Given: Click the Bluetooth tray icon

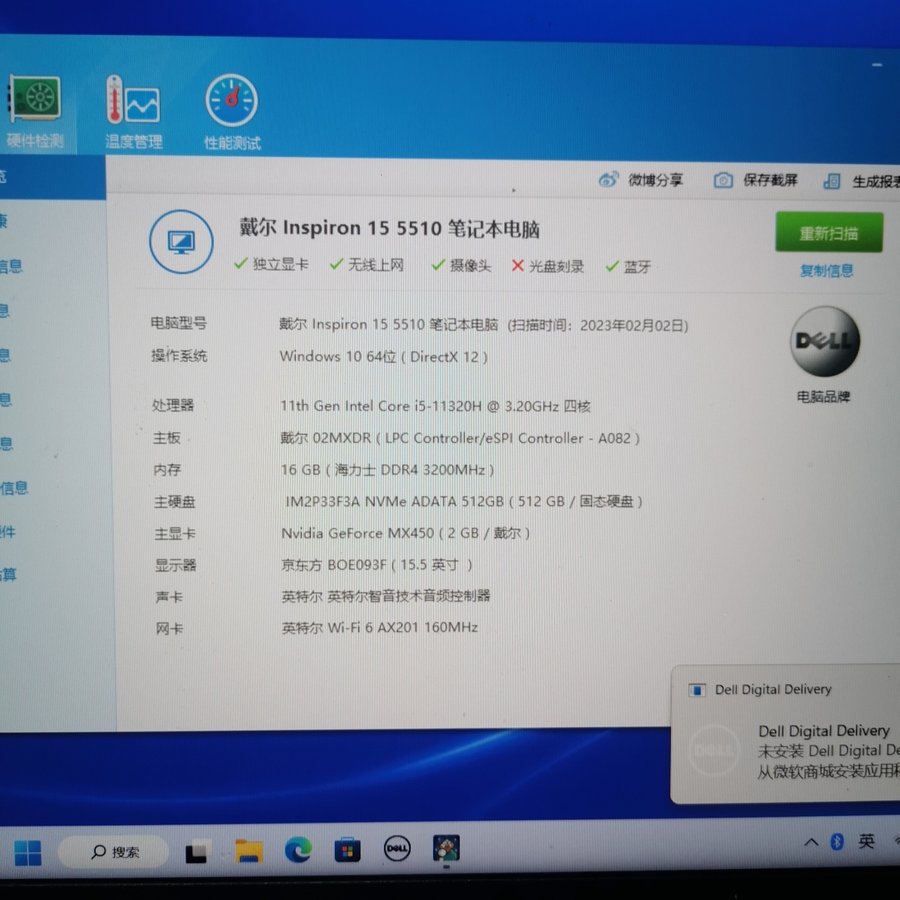Looking at the screenshot, I should [x=837, y=842].
